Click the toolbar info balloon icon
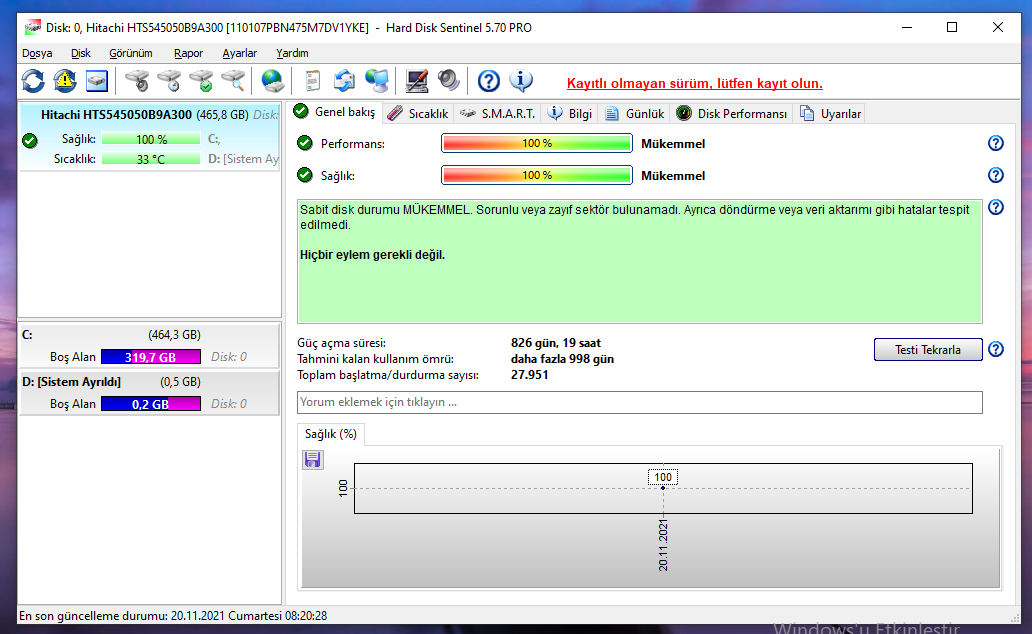 [x=521, y=81]
